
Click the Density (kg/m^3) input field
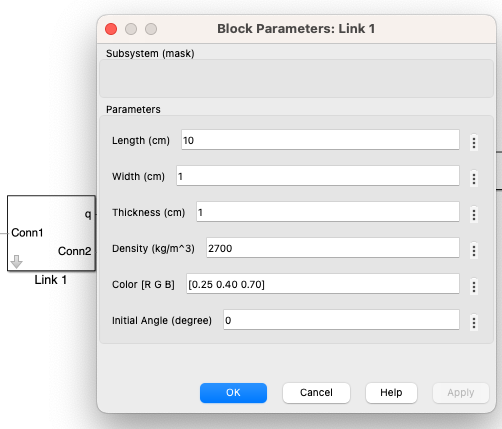point(333,248)
